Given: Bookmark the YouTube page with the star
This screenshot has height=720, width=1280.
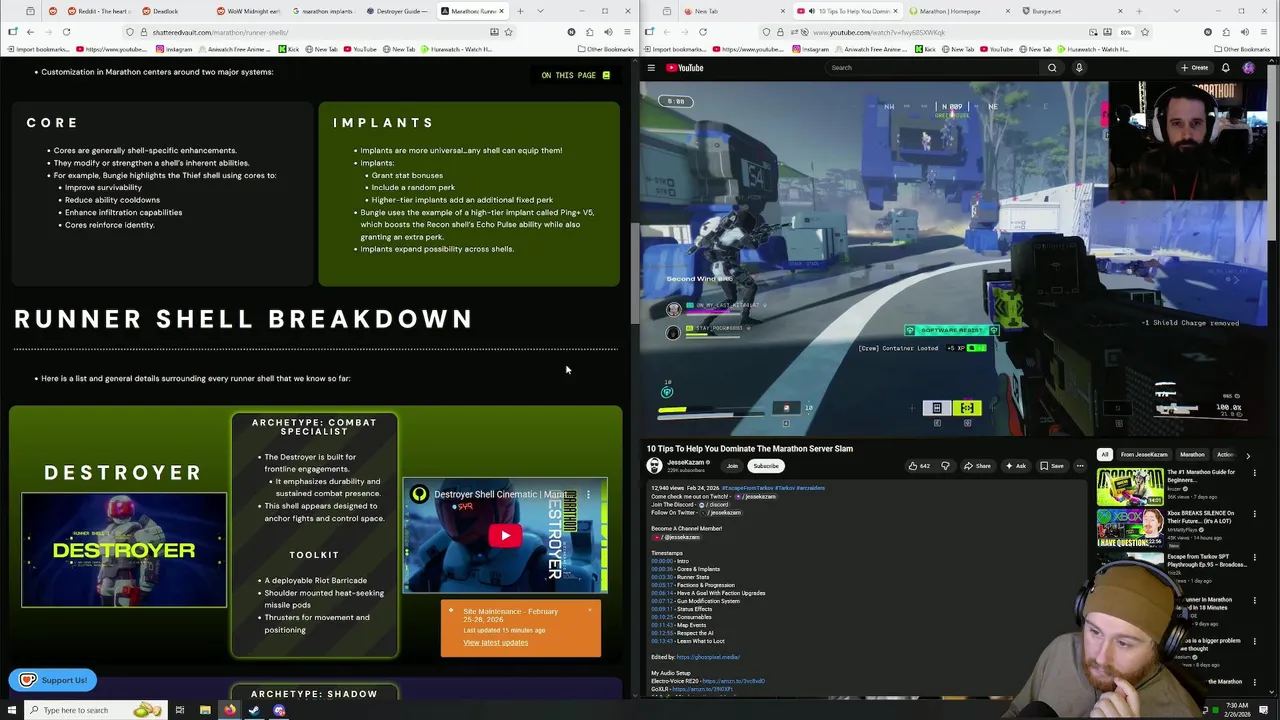Looking at the screenshot, I should (x=1146, y=32).
